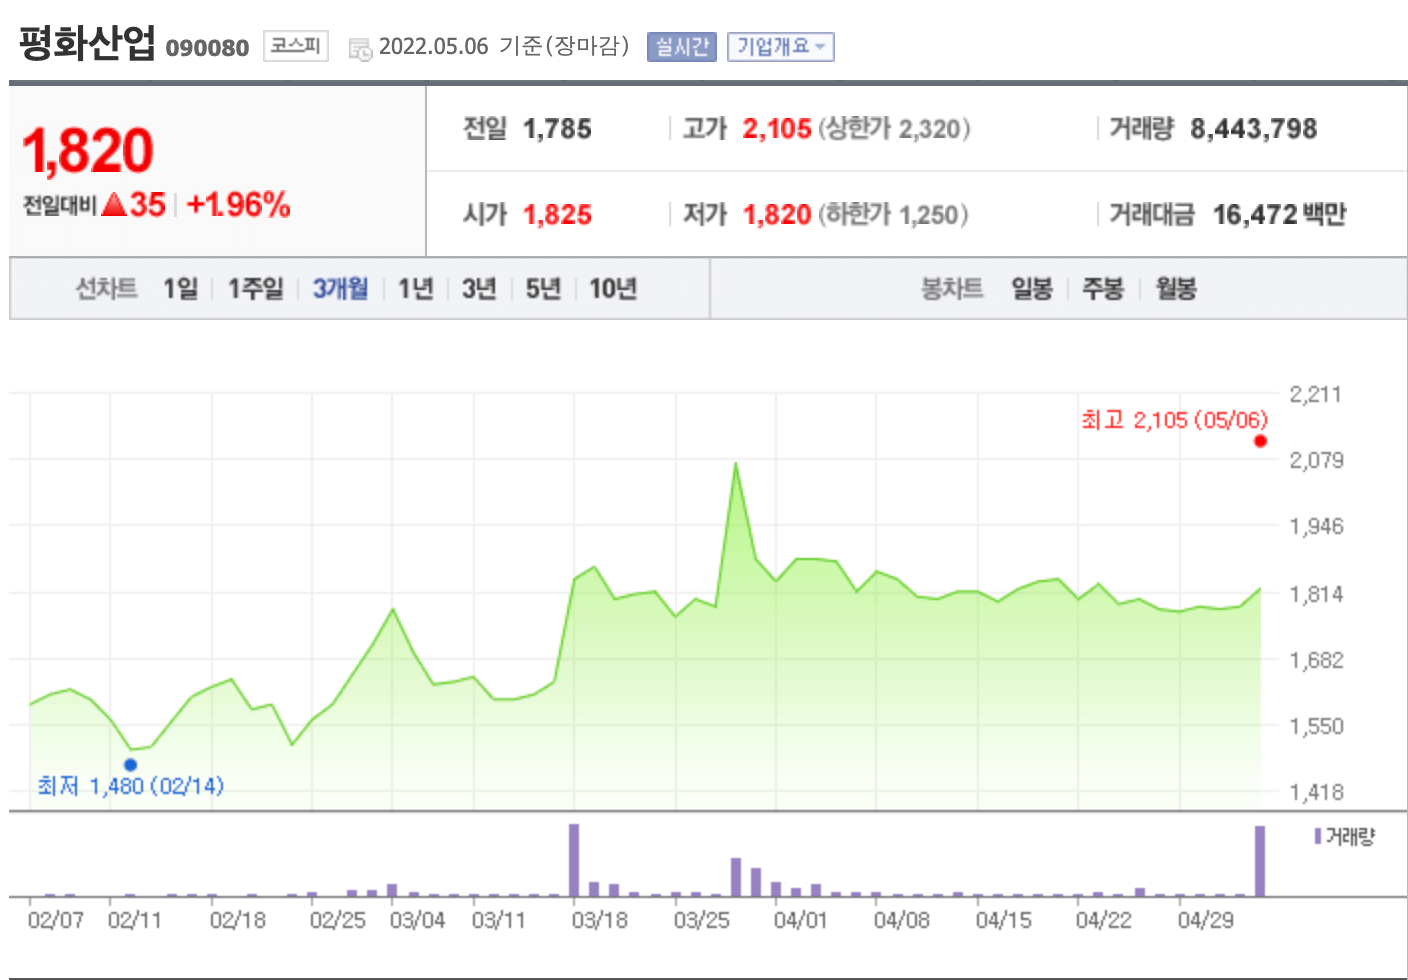Select the 1년 line chart tab

coord(415,289)
